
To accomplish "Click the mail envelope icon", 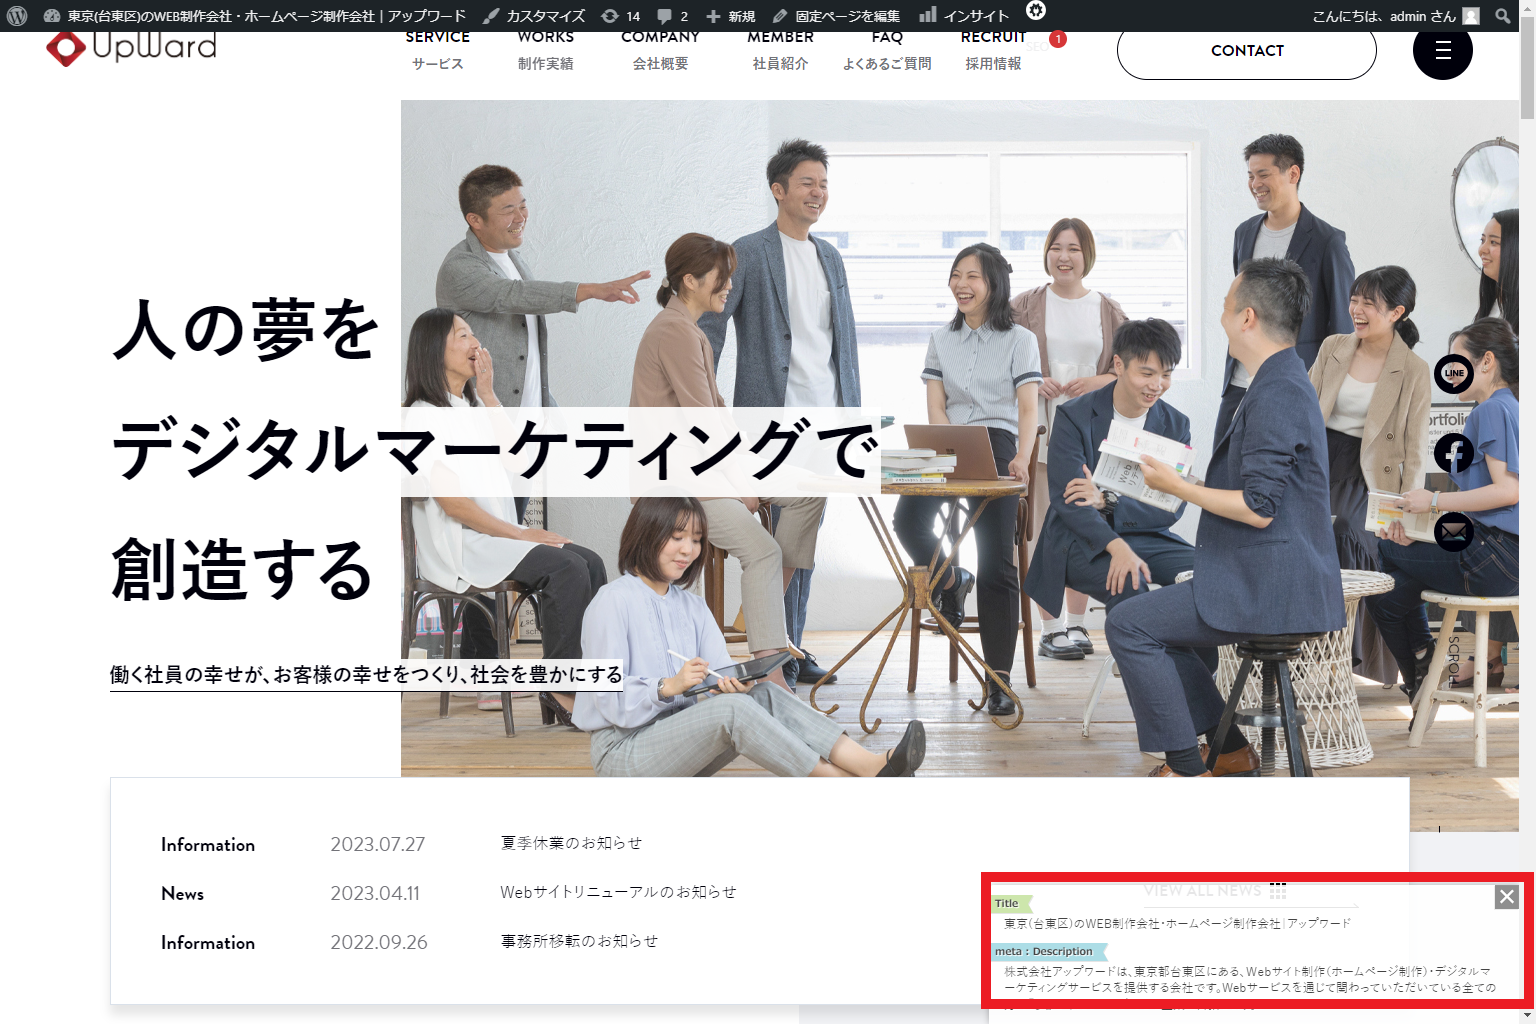I will (1453, 531).
